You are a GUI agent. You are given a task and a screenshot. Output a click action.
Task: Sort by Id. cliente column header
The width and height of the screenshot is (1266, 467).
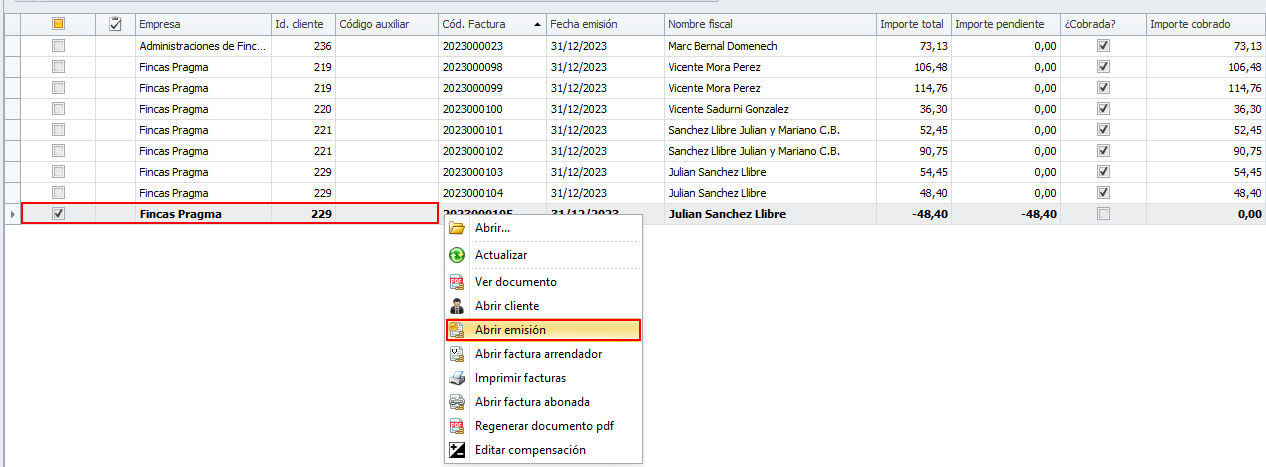(x=303, y=24)
